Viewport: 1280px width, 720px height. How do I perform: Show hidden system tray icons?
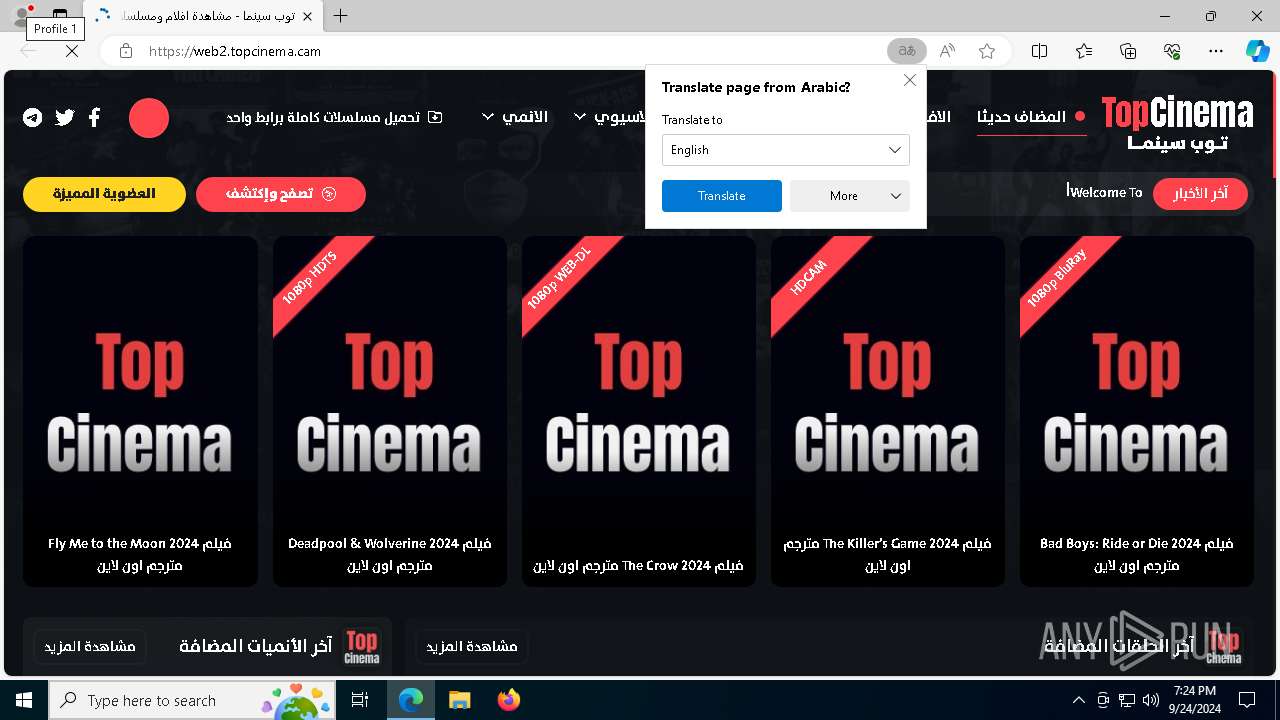[1078, 700]
